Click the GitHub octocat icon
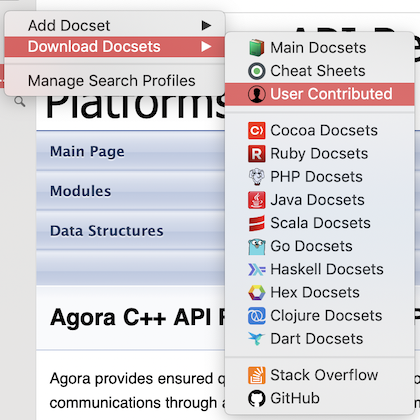This screenshot has width=420, height=420. [x=257, y=398]
